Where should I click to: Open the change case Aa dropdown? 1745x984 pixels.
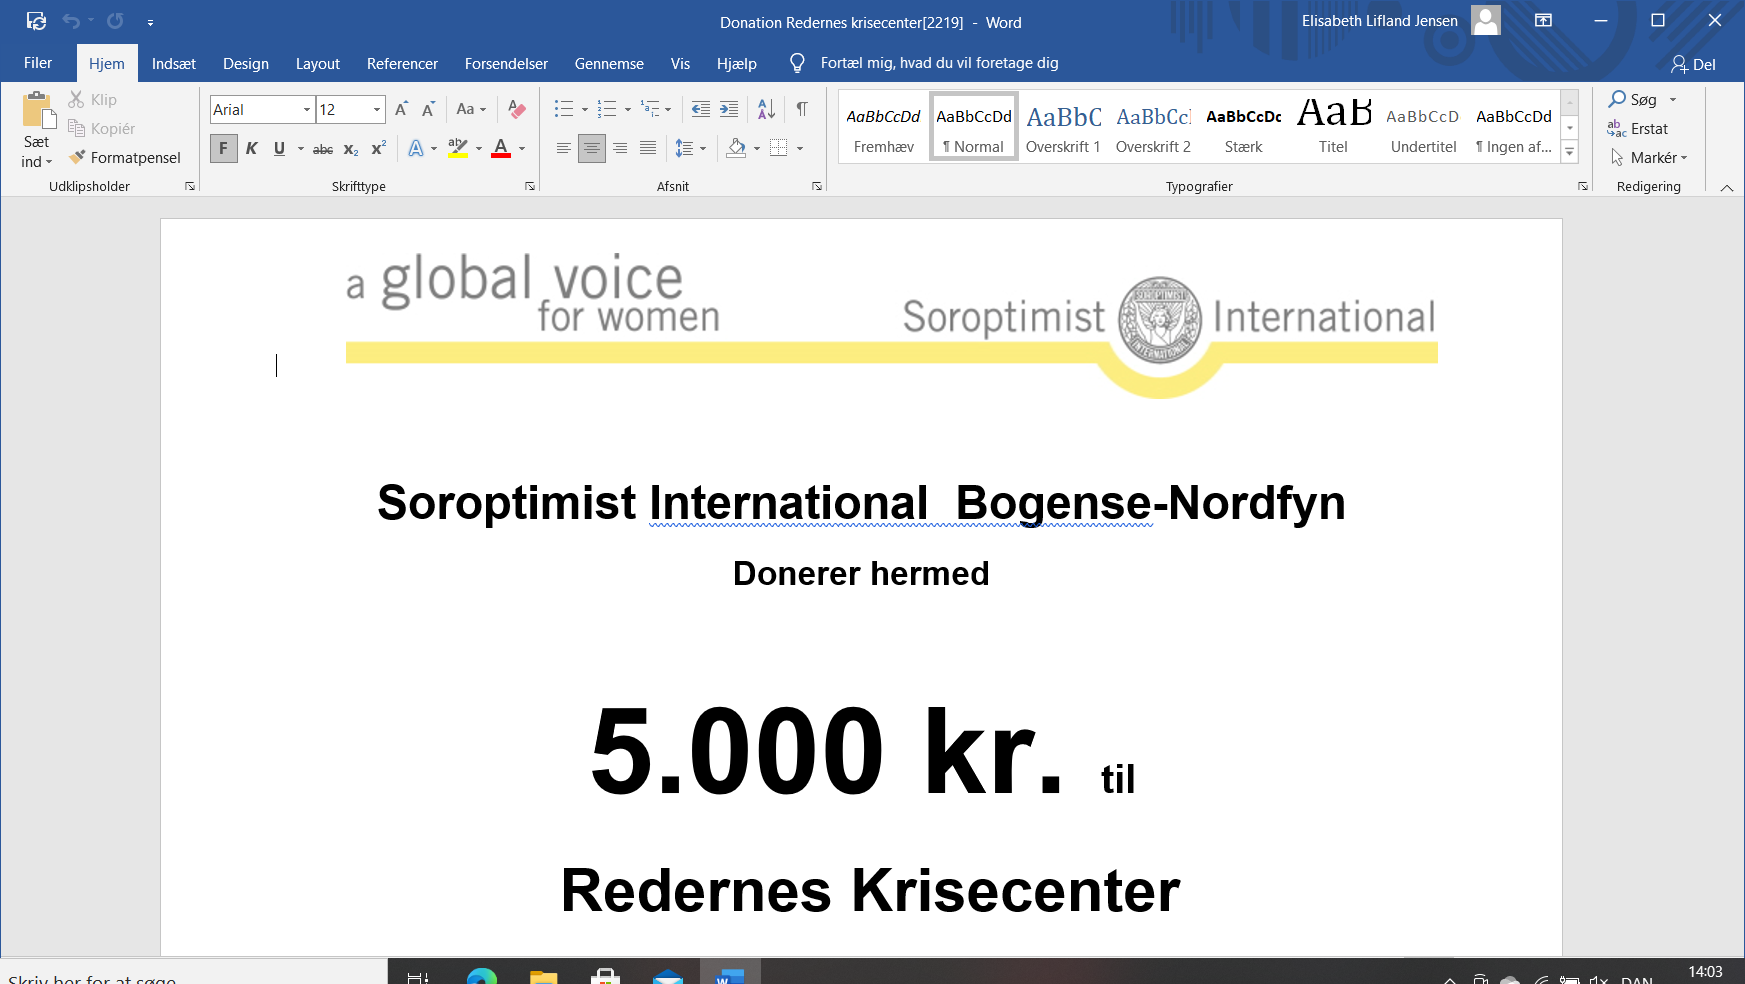471,109
